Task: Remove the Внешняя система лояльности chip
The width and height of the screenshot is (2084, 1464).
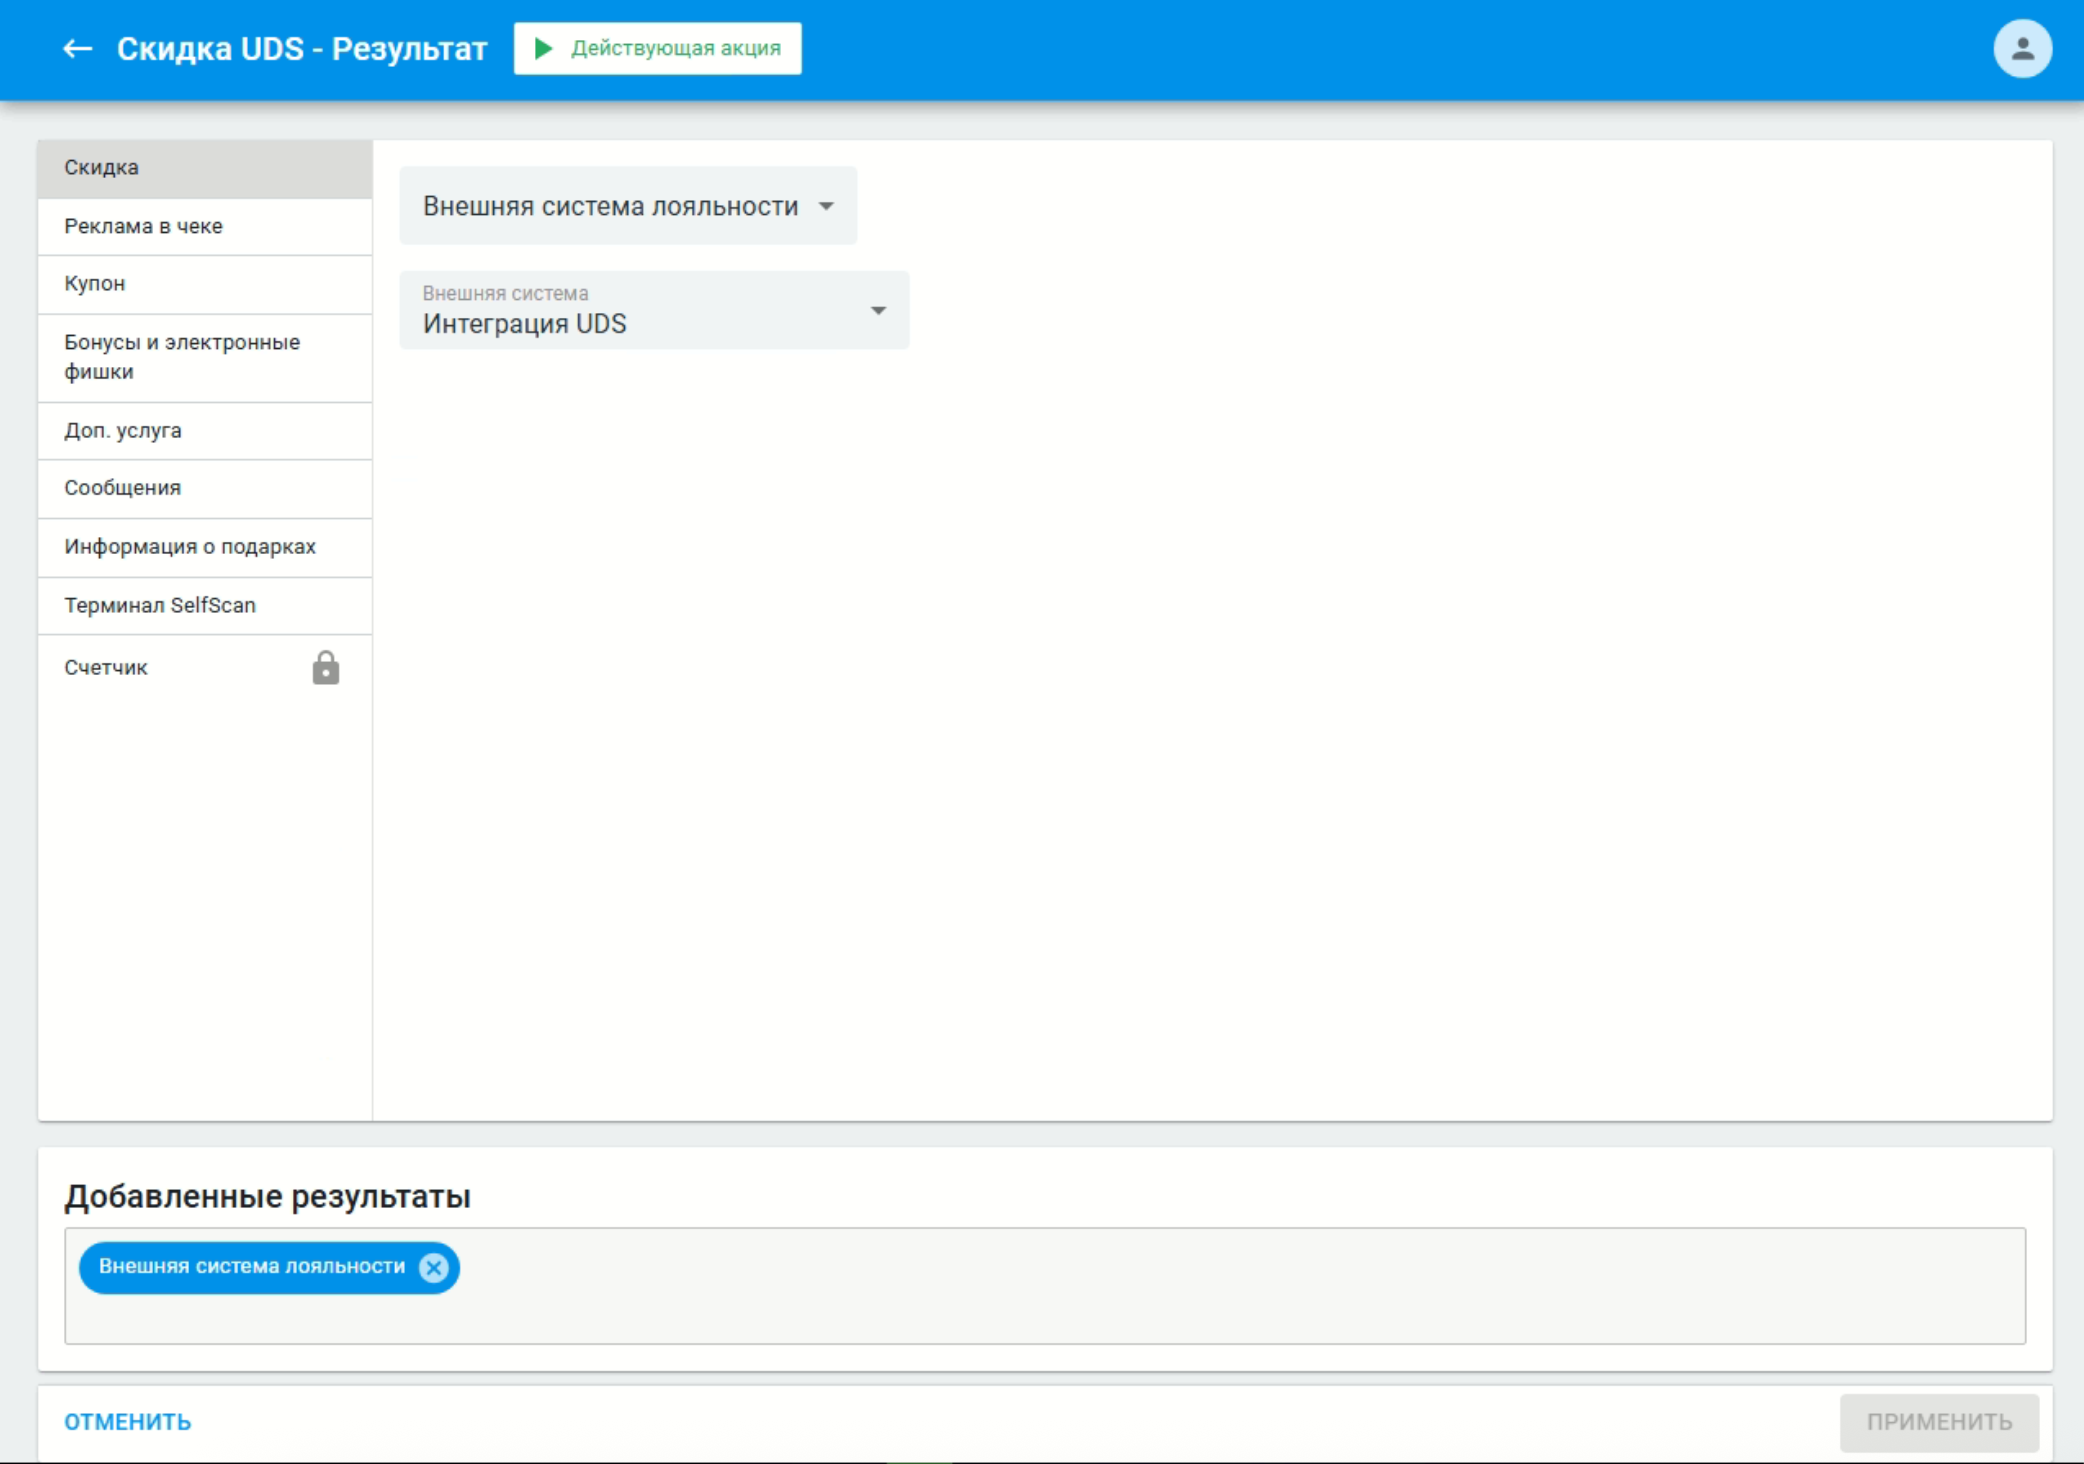Action: 433,1267
